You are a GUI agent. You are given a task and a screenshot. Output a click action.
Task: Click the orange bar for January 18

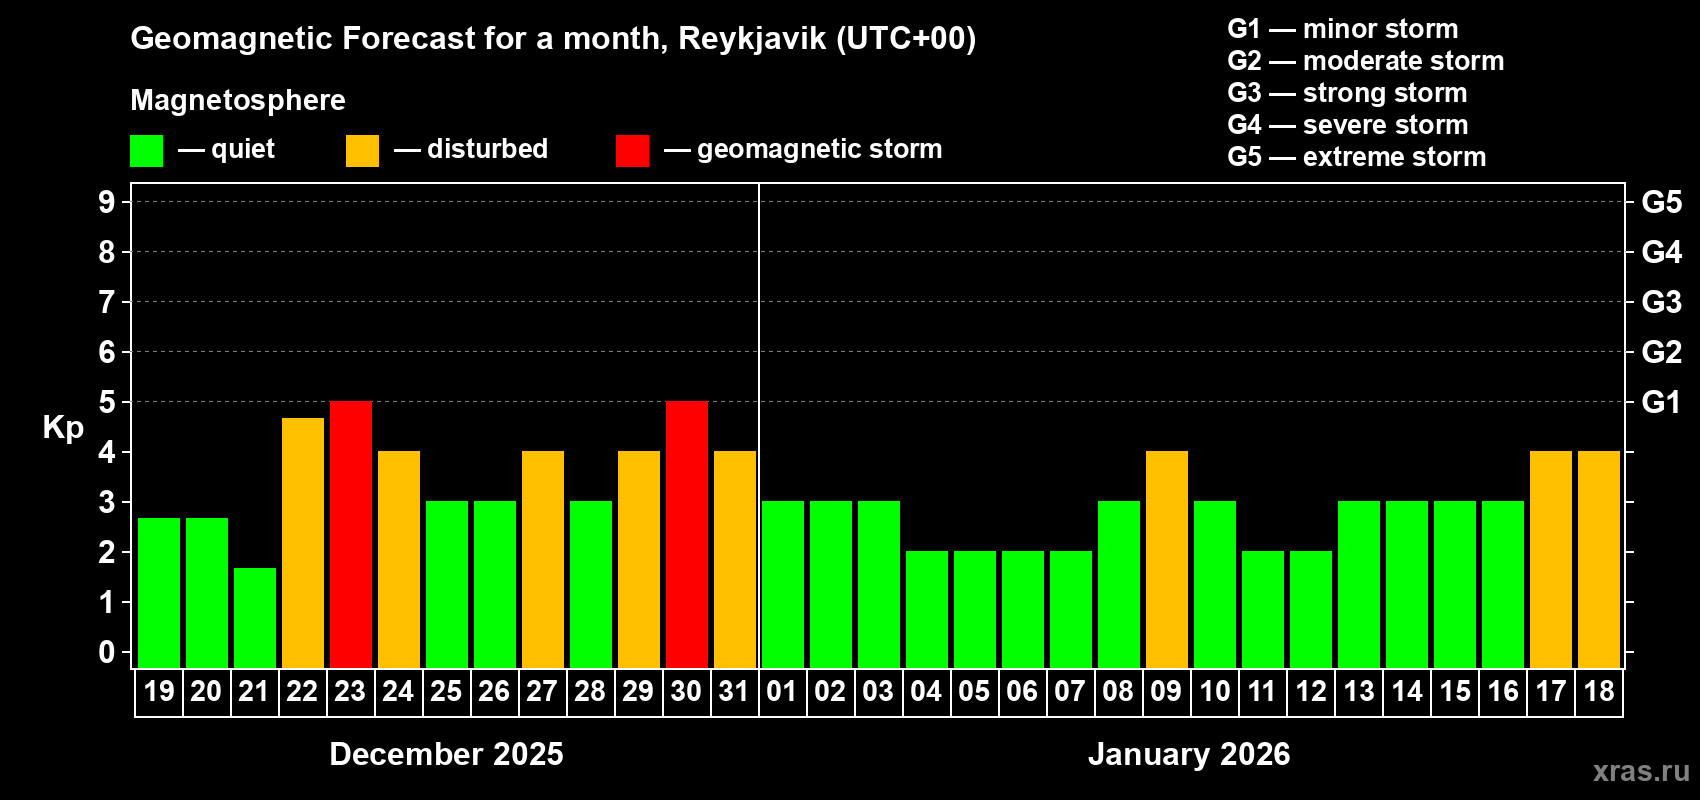(x=1599, y=560)
